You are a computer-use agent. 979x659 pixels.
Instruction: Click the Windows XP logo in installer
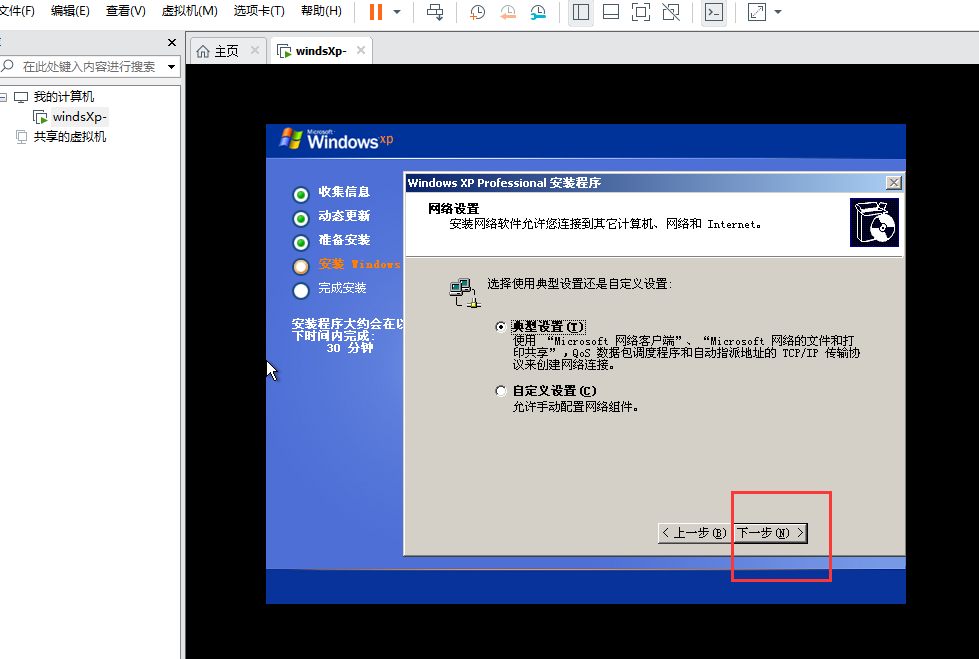(x=336, y=139)
